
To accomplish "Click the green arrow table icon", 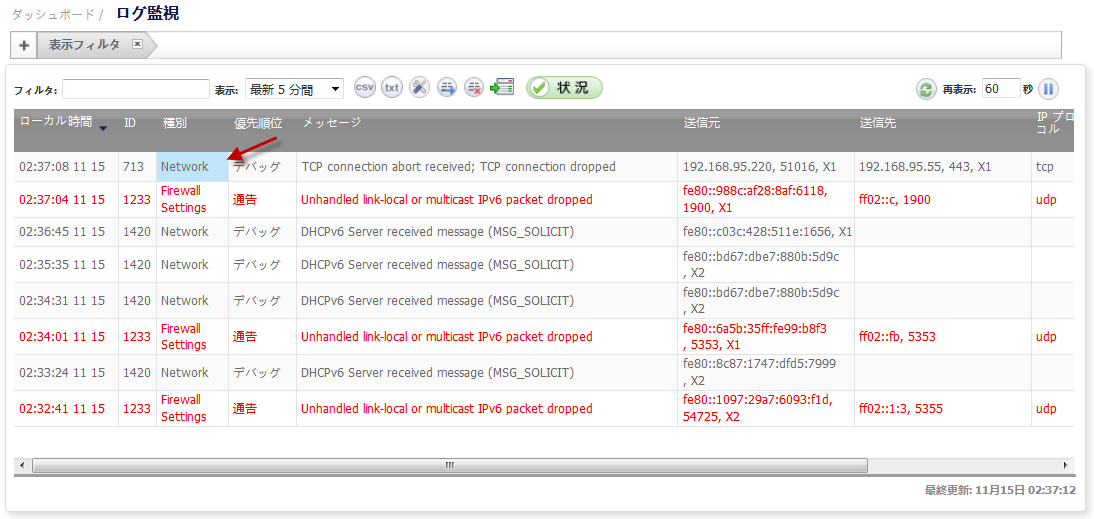I will [x=502, y=88].
